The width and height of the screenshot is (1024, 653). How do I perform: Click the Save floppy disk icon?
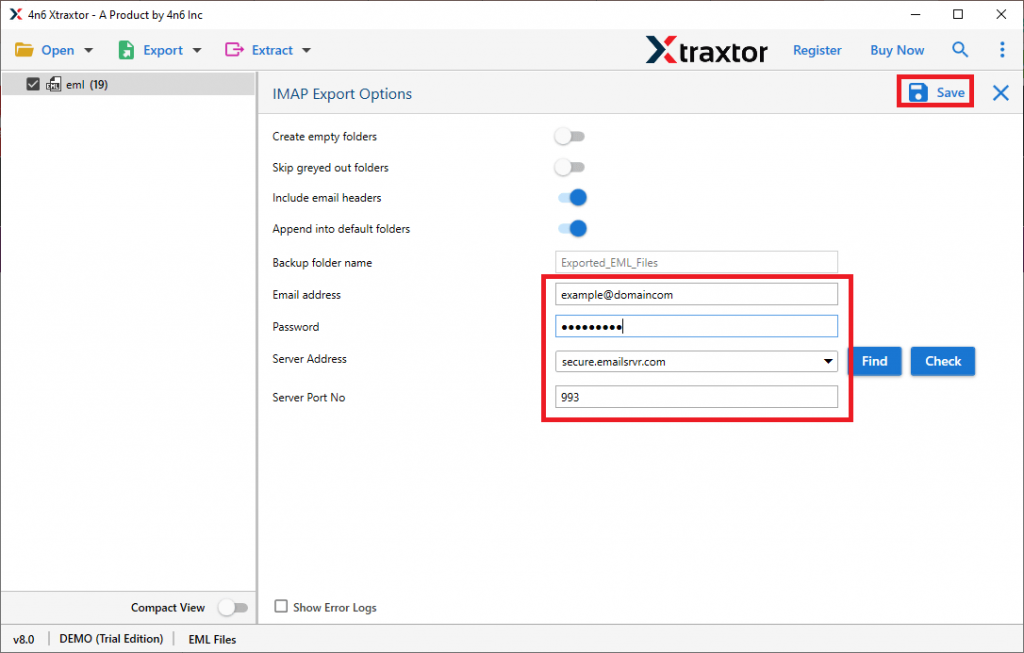click(x=917, y=93)
